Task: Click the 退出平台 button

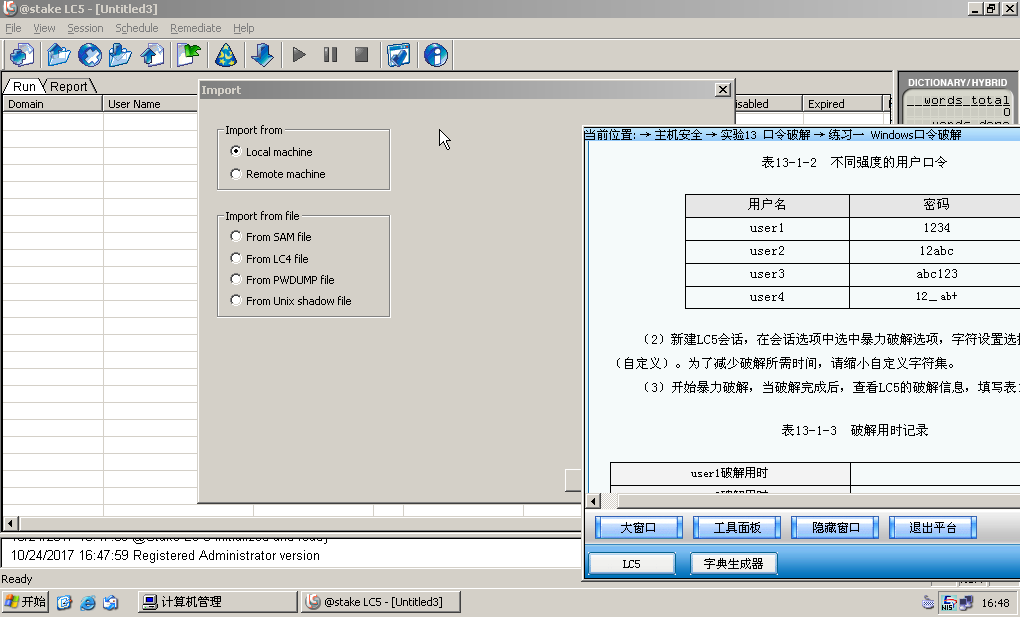Action: [x=933, y=528]
